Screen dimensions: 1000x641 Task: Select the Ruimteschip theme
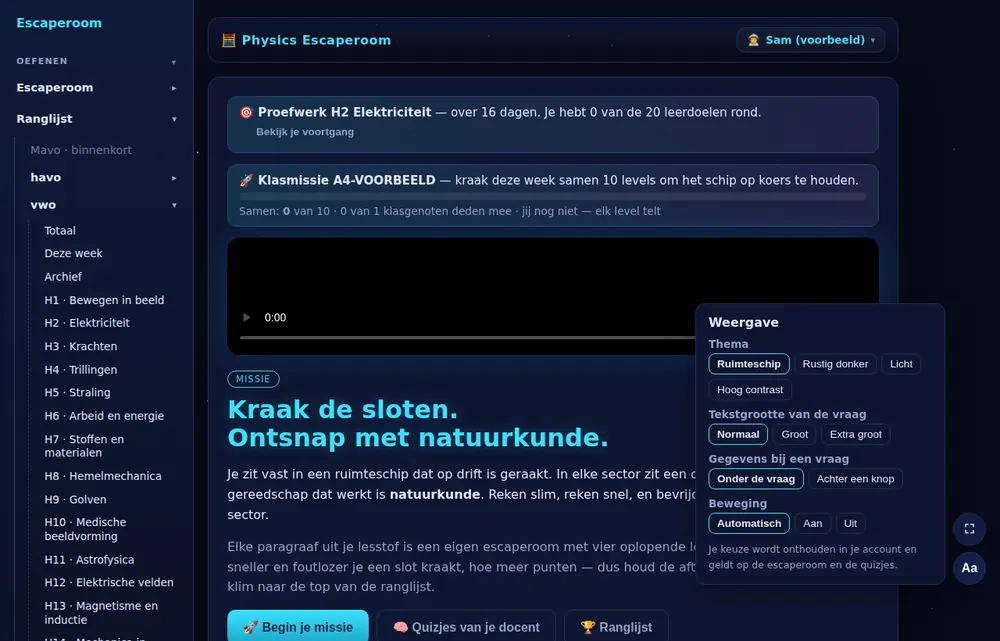749,364
